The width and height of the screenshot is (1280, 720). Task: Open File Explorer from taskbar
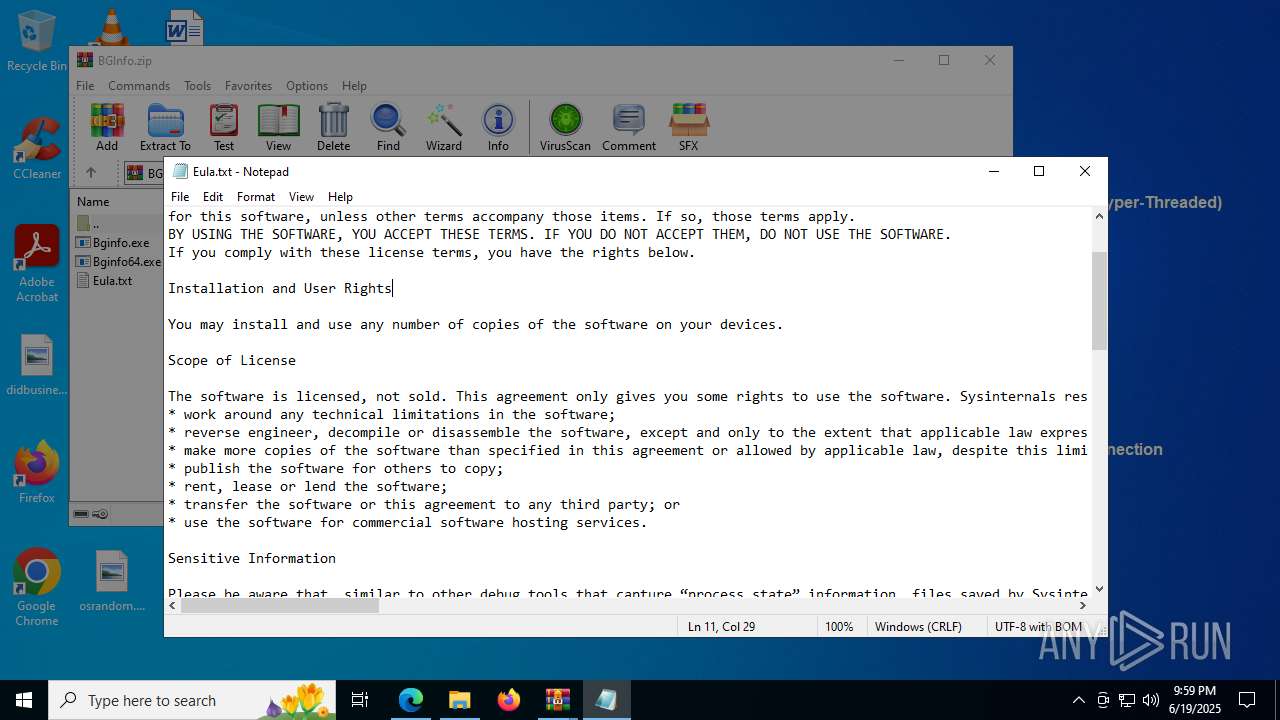459,700
